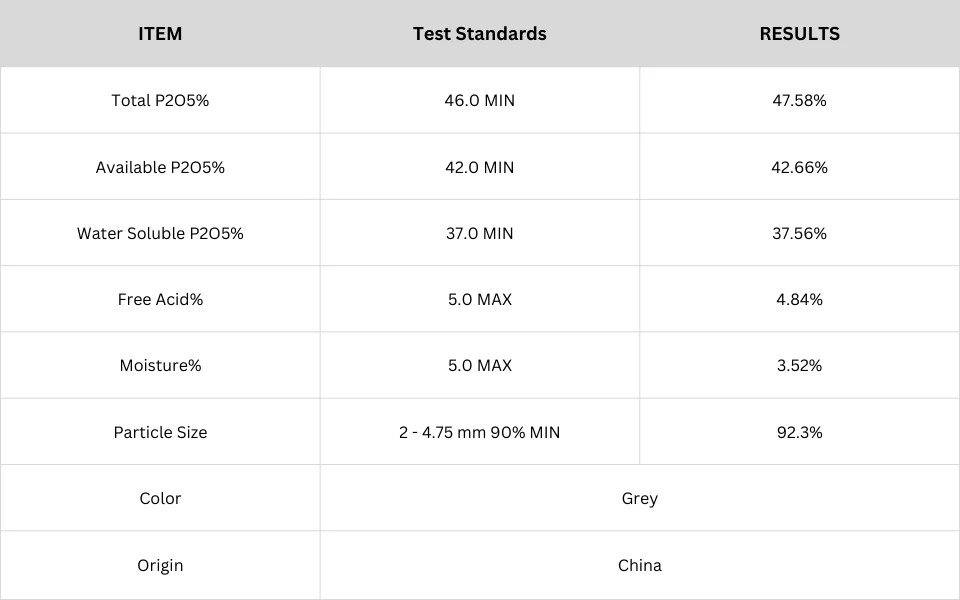The image size is (960, 600).
Task: Select the 2 - 4.75 mm 90% MIN cell
Action: click(x=479, y=432)
